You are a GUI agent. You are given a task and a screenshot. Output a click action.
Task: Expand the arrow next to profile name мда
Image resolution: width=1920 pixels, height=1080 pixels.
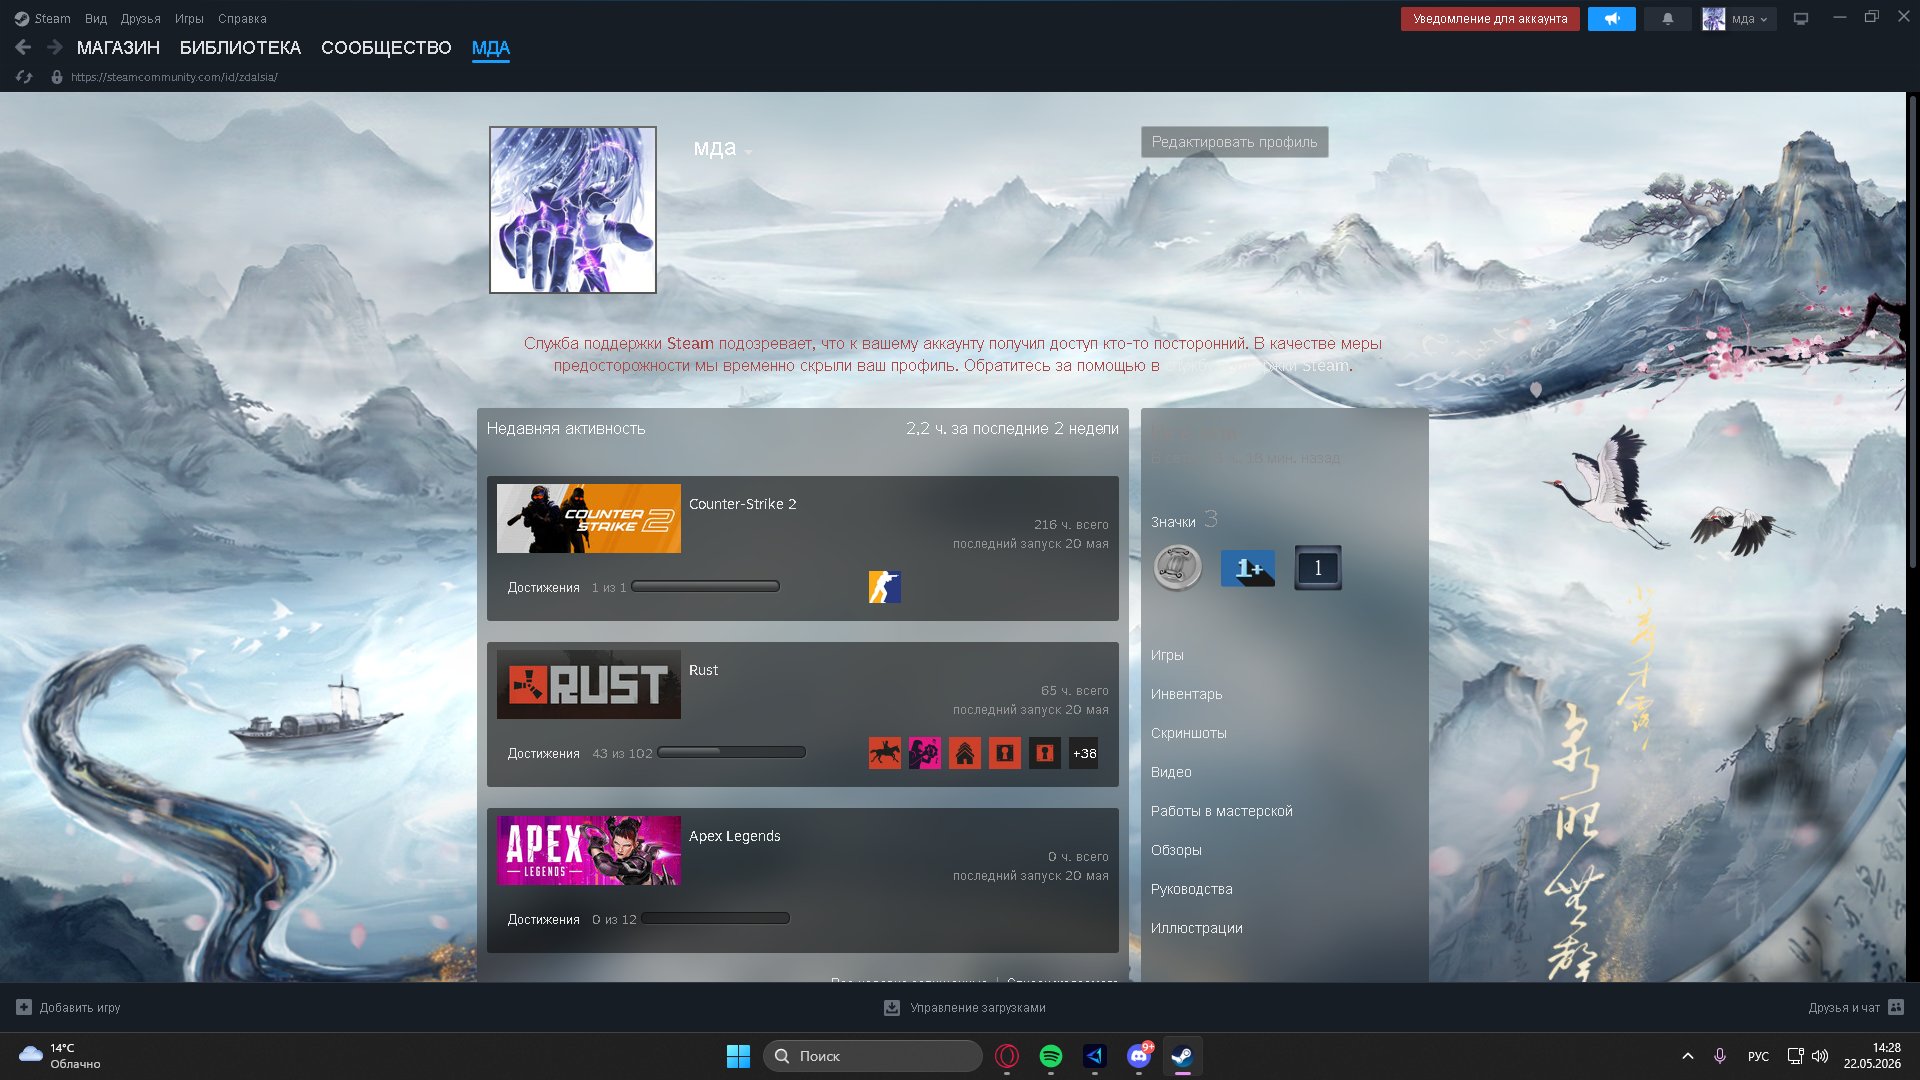pos(749,152)
